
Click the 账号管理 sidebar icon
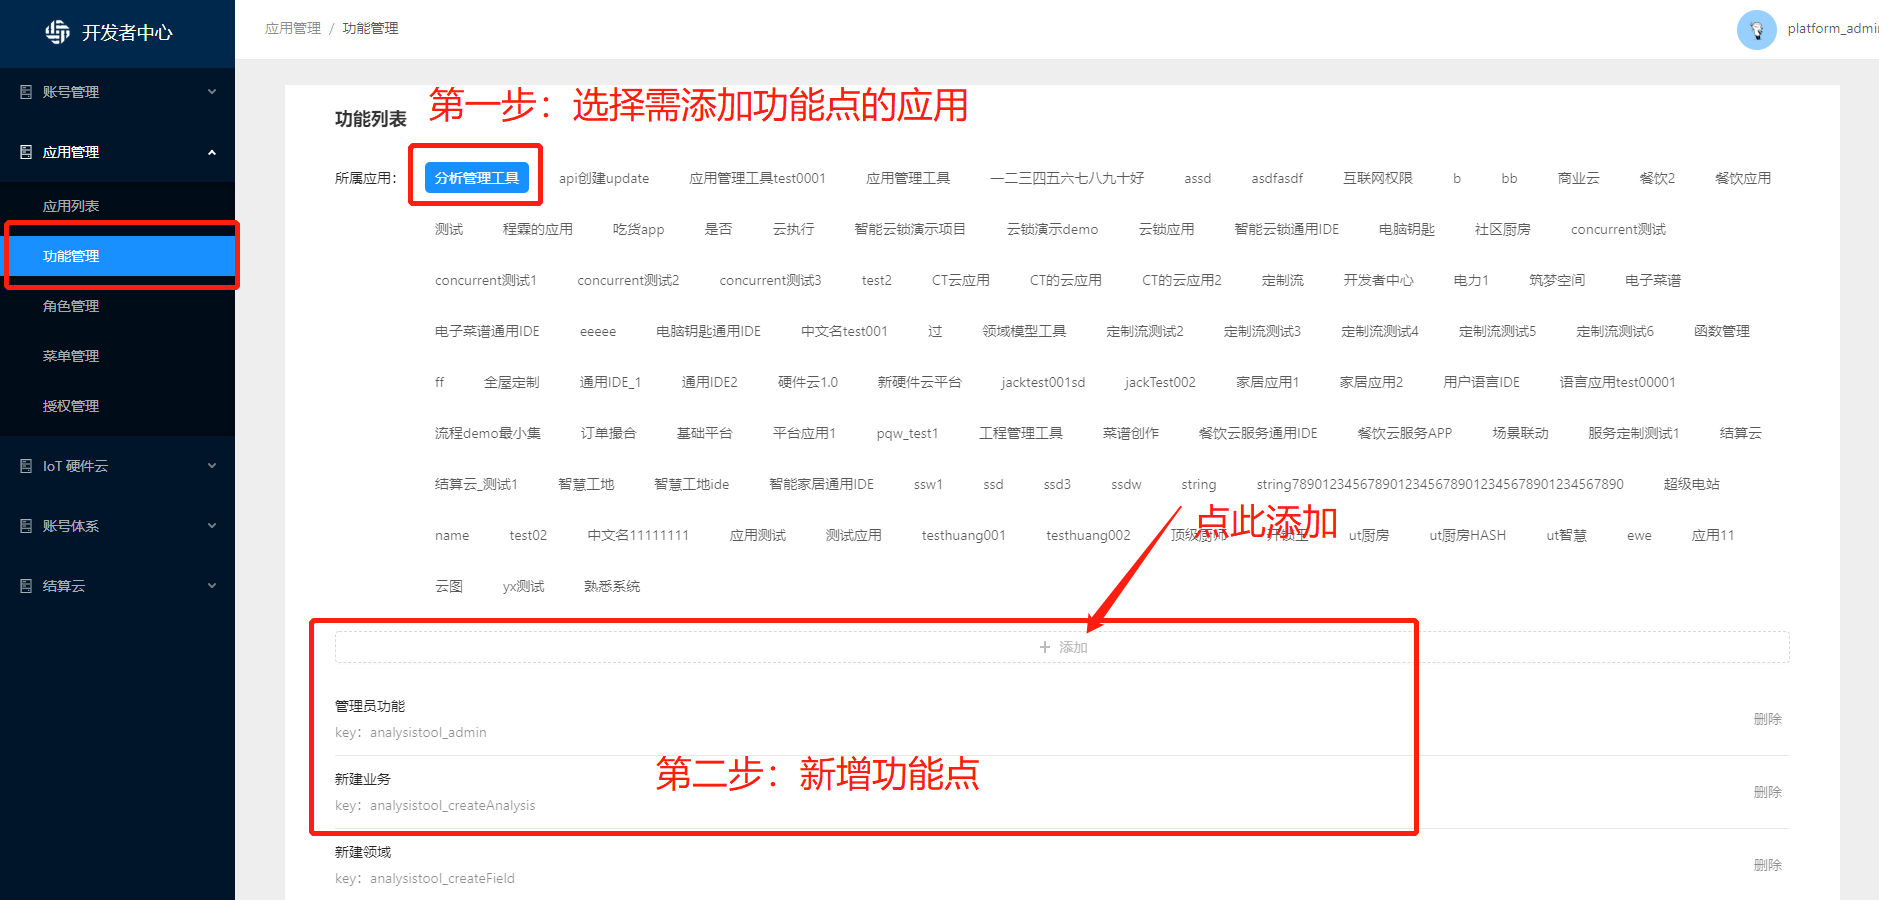click(x=26, y=92)
